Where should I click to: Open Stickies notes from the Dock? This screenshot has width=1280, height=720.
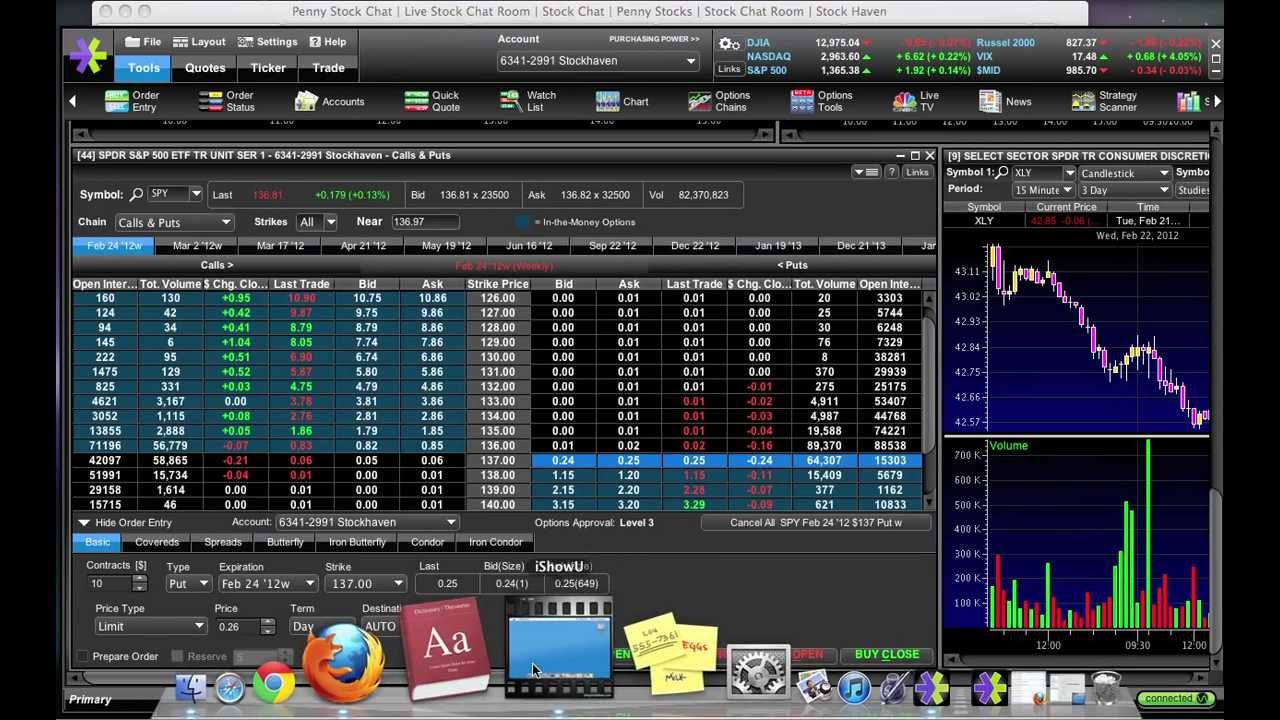[671, 653]
